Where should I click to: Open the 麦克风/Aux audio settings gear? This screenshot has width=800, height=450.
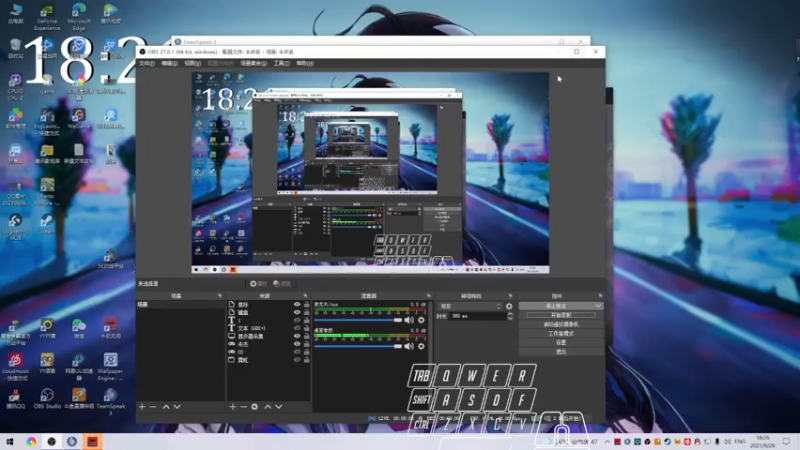[421, 320]
